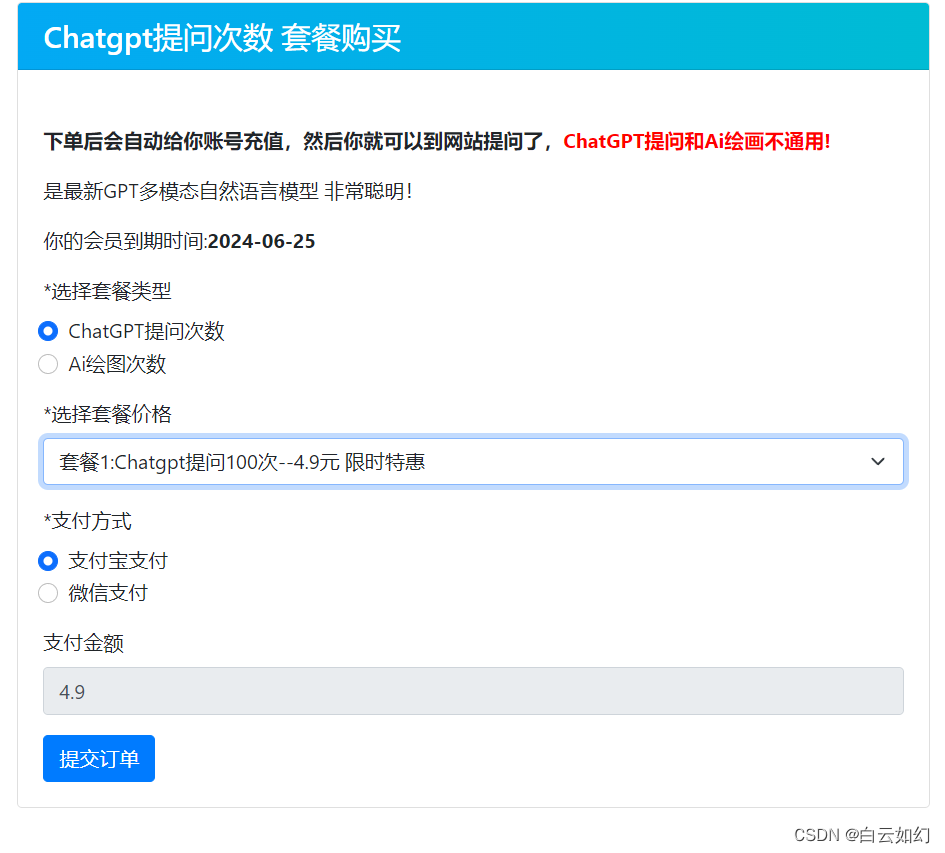Choose 支付宝支付 as payment method
The image size is (945, 853).
(48, 561)
